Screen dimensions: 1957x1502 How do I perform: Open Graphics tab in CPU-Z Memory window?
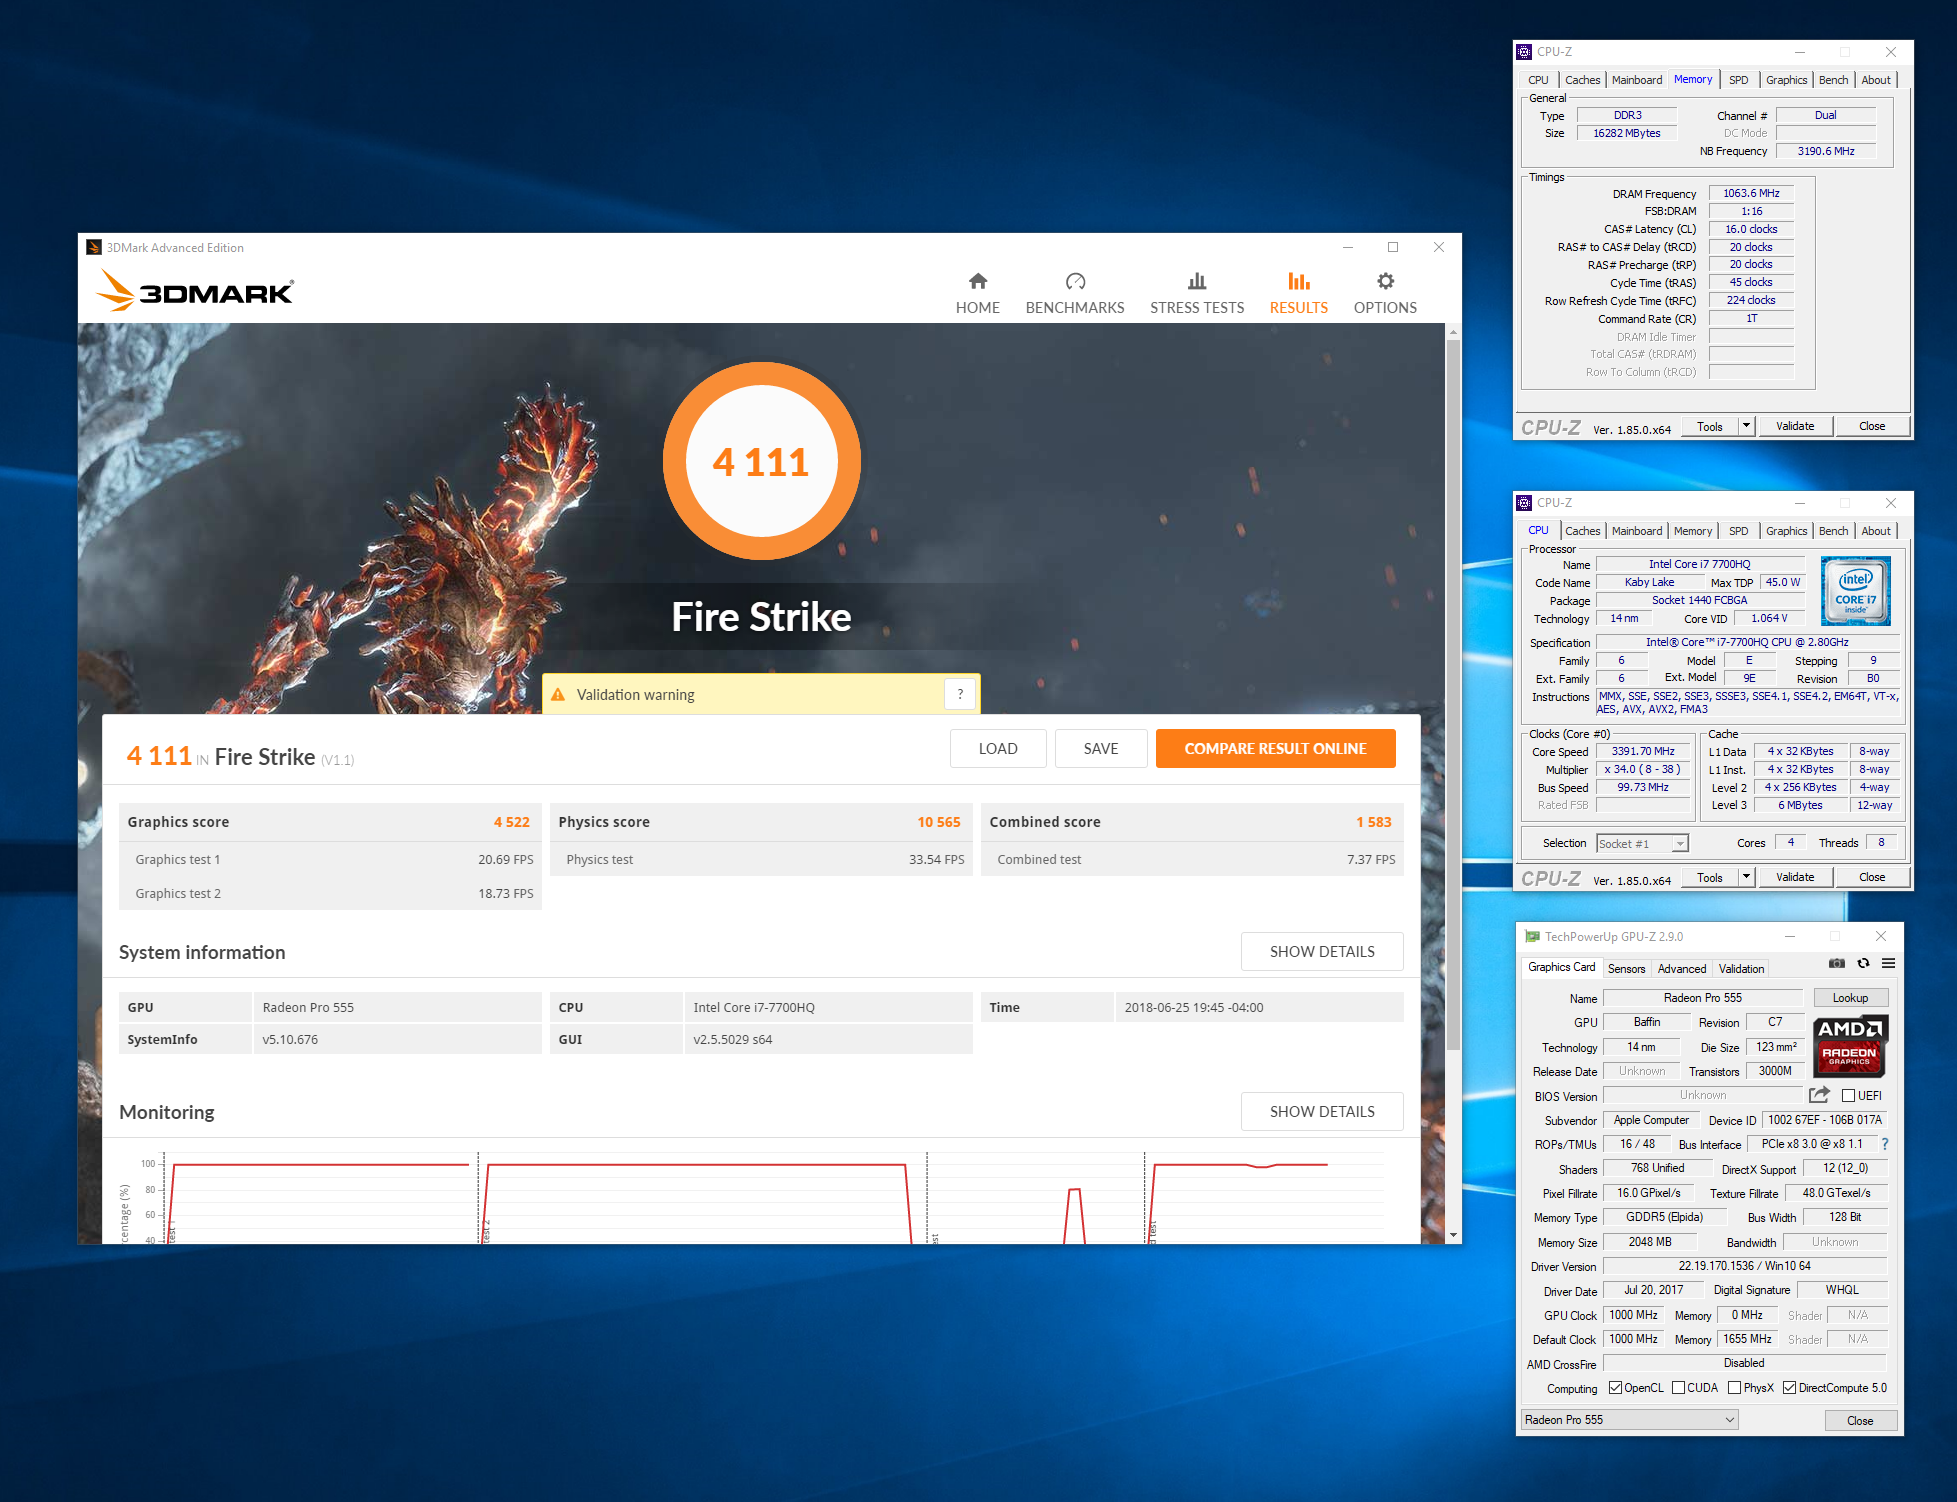[1786, 80]
